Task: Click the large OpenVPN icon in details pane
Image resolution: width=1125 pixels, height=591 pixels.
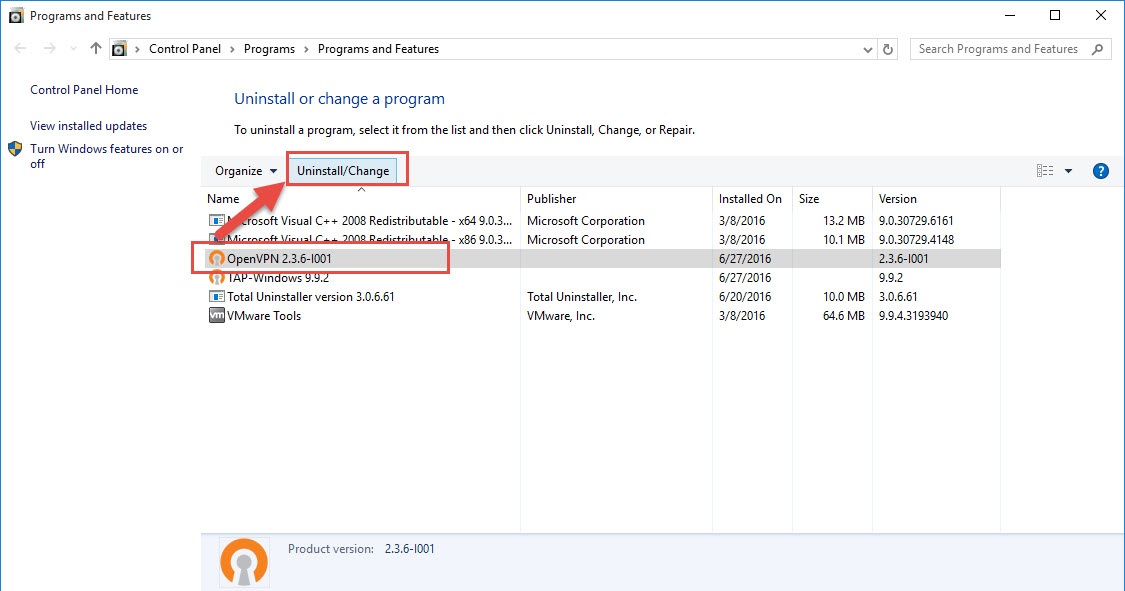Action: click(x=244, y=562)
